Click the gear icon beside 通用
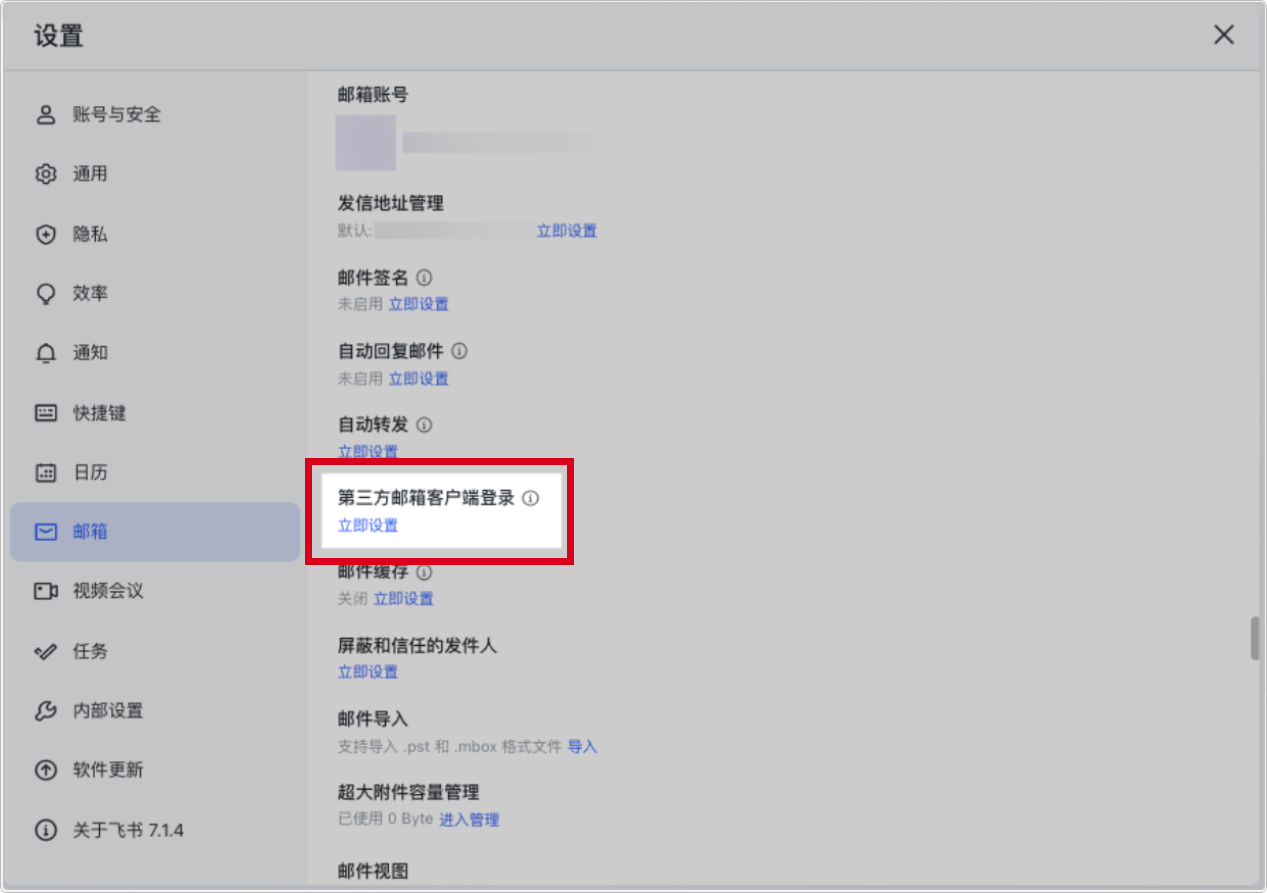This screenshot has height=893, width=1267. coord(46,173)
